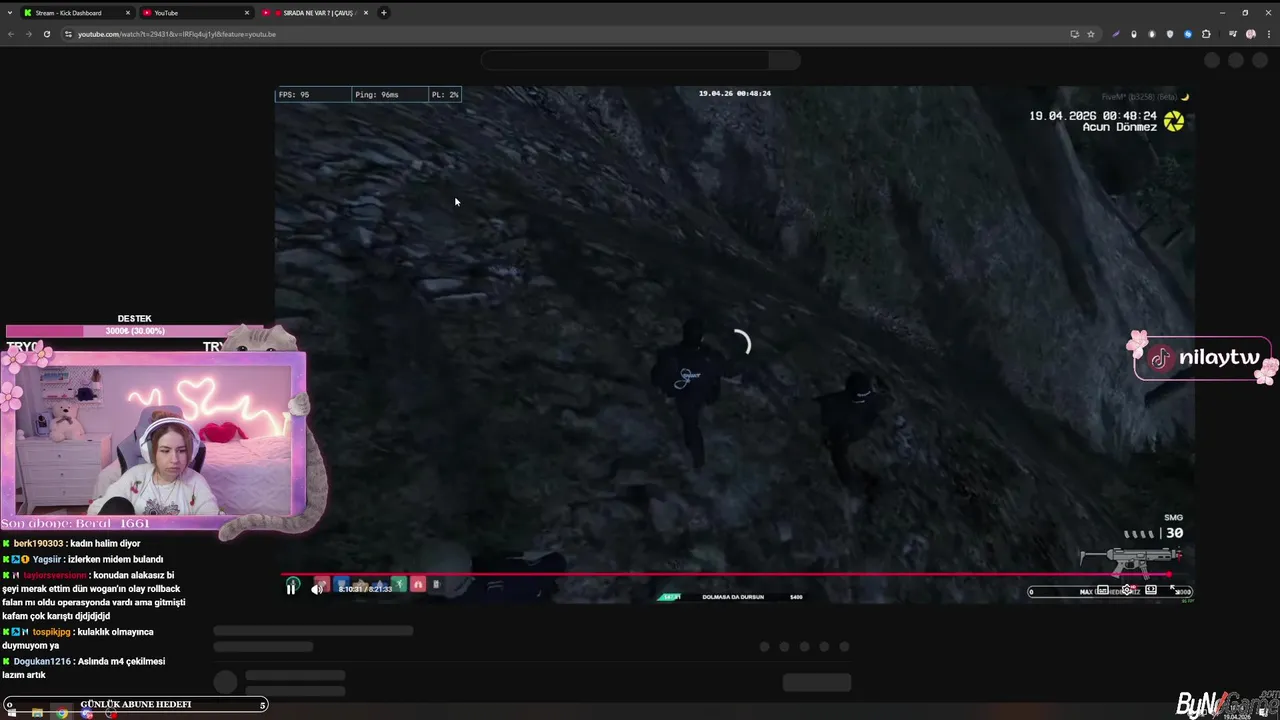Click the Windows Start button

(10, 713)
